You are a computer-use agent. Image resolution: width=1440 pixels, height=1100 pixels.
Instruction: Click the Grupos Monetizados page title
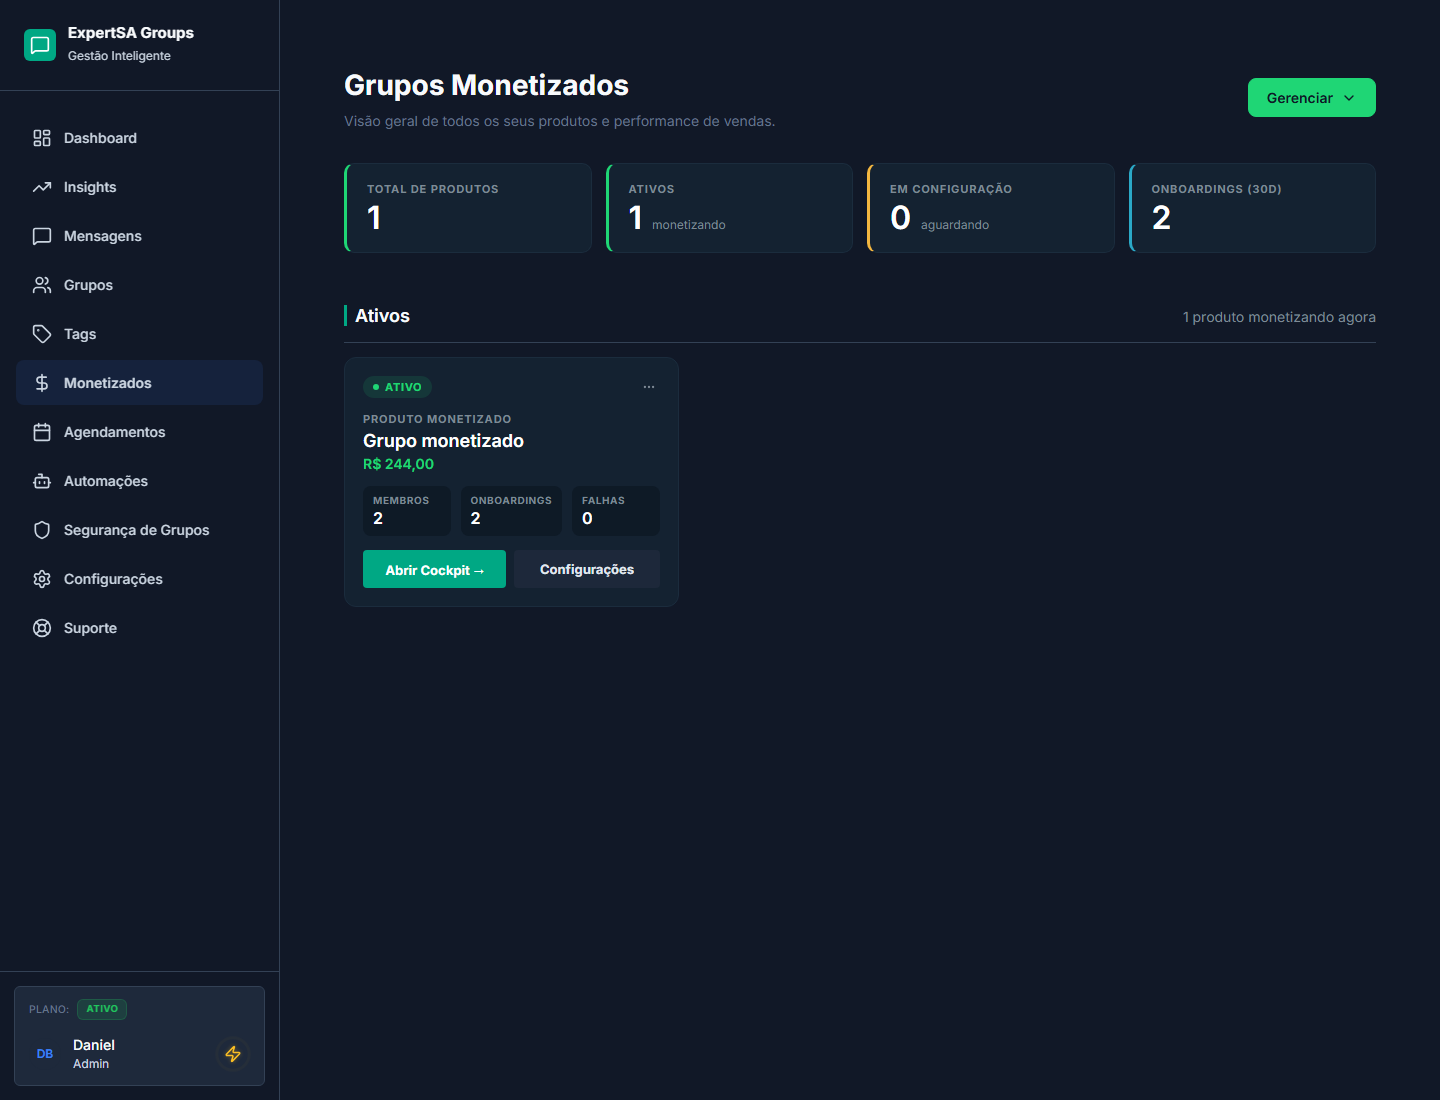[x=486, y=85]
